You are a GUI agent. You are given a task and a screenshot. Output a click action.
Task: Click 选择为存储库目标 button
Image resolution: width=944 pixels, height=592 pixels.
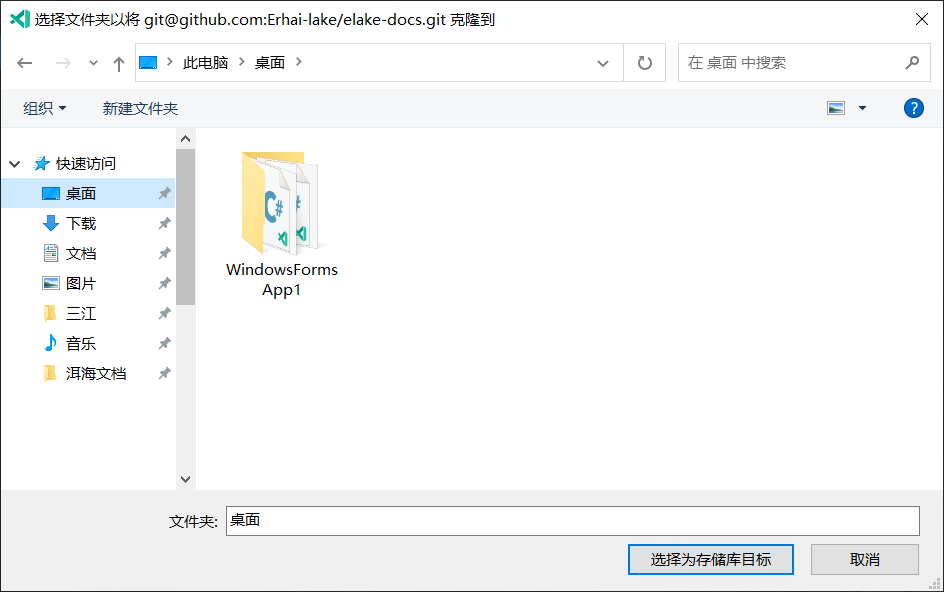pos(711,560)
